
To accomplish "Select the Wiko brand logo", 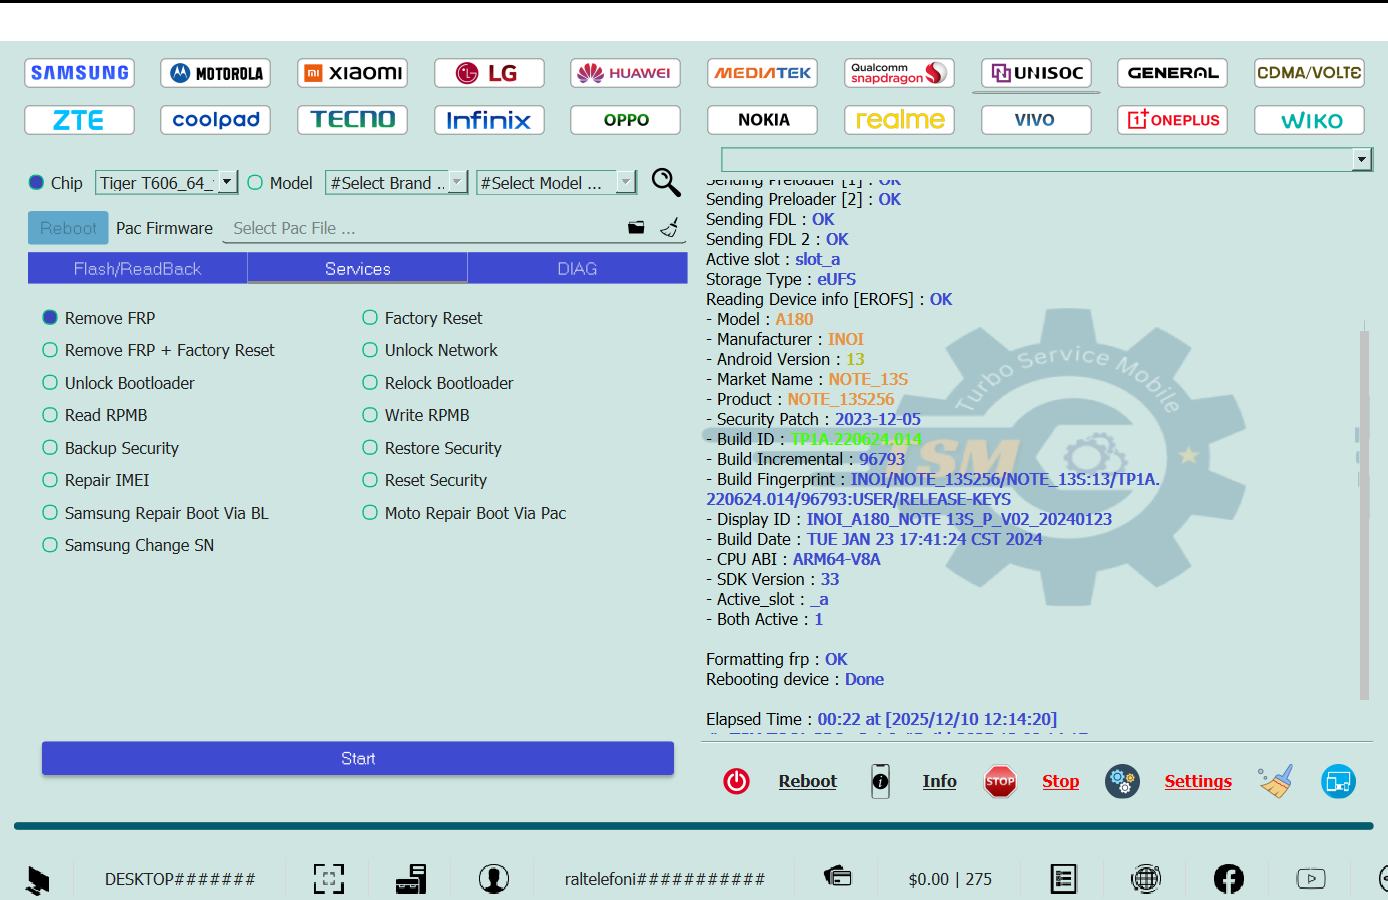I will [1309, 120].
